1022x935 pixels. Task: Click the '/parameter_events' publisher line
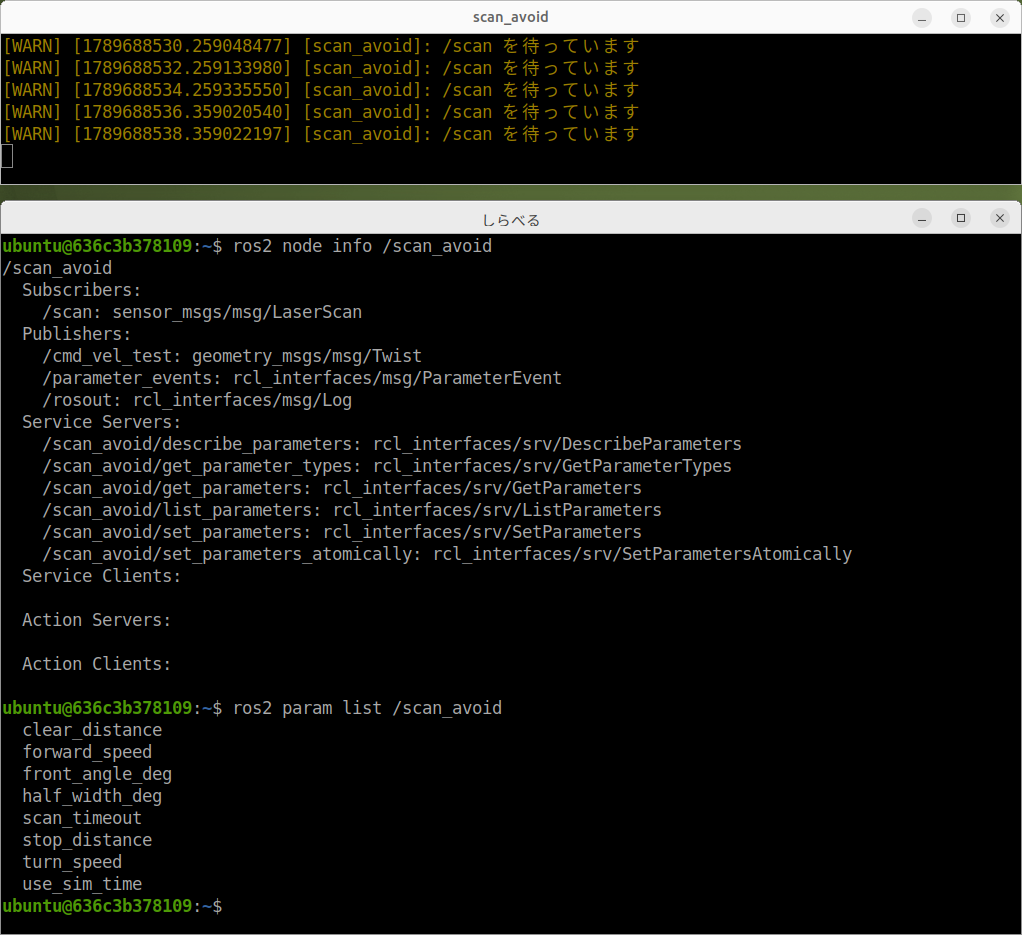(302, 378)
